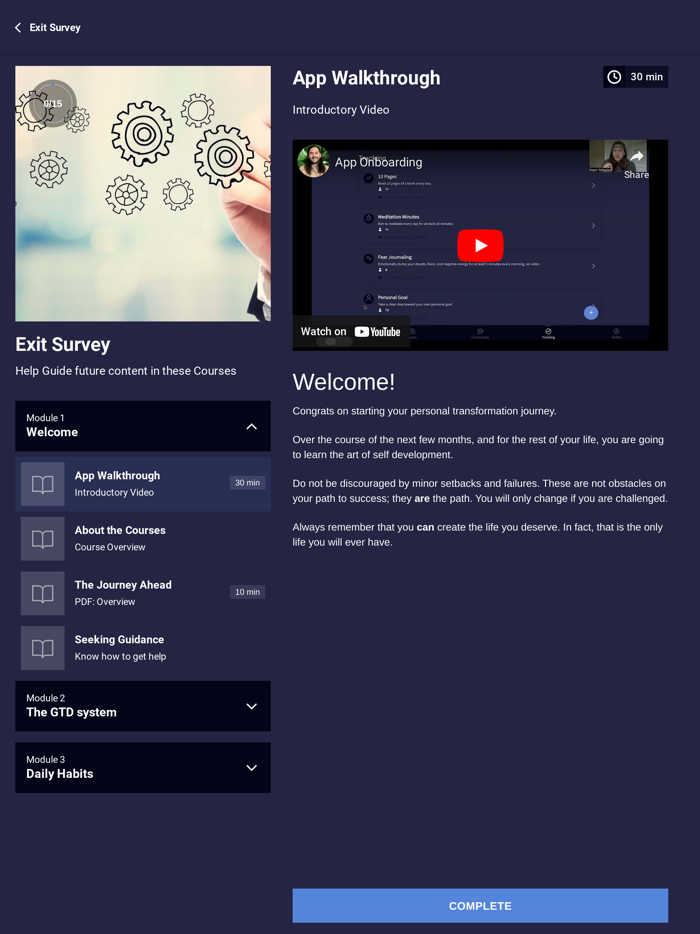This screenshot has height=934, width=700.
Task: Click the video channel avatar
Action: [314, 161]
